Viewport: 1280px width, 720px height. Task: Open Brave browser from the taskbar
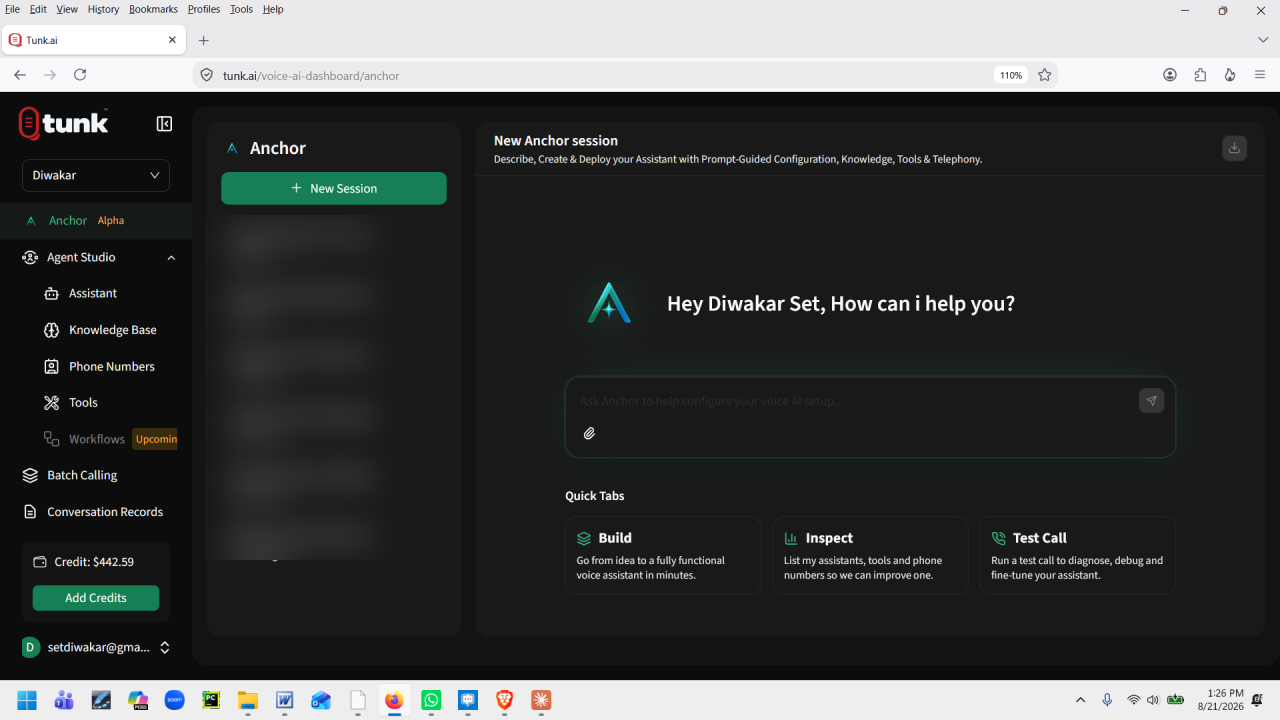point(504,700)
